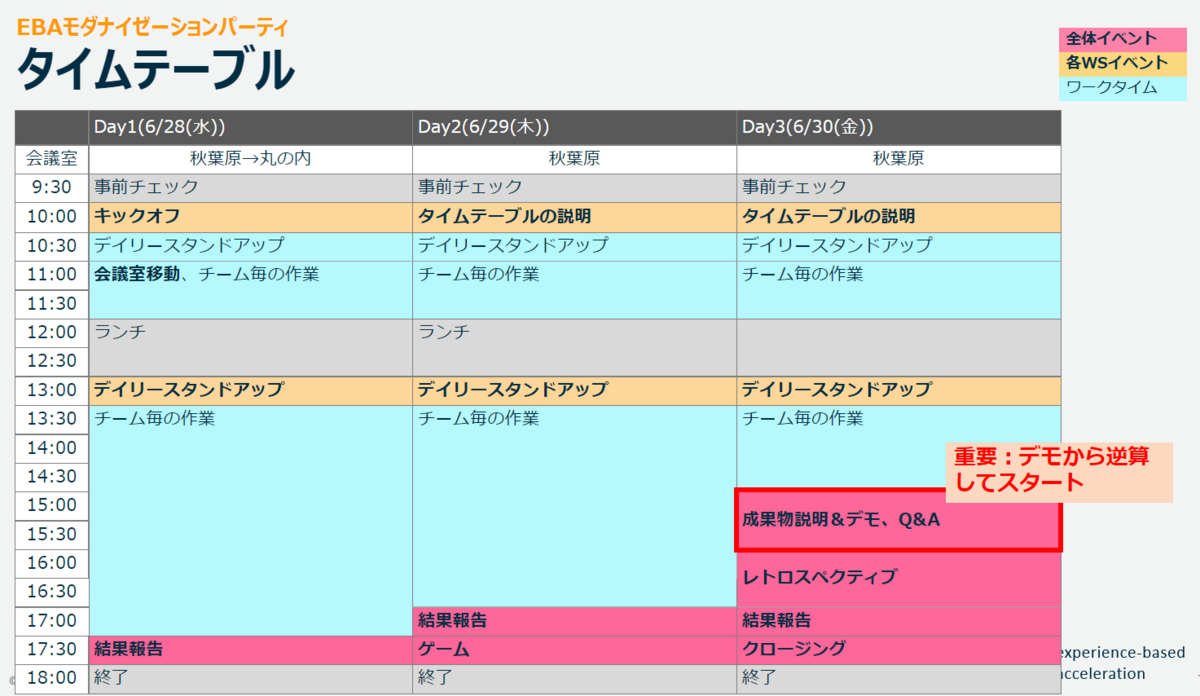Click the '18:00' time label
The width and height of the screenshot is (1200, 696).
[52, 678]
